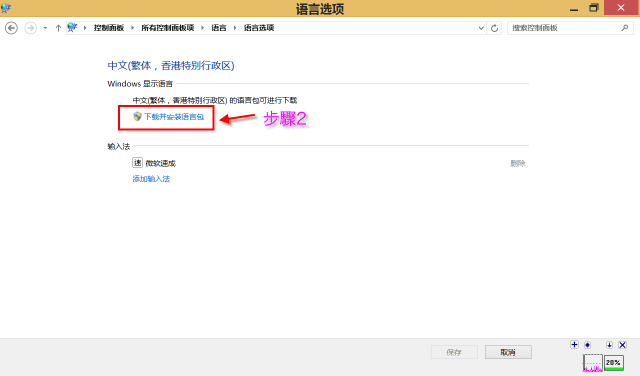The image size is (640, 376).
Task: Open 语言 breadcrumb
Action: tap(219, 28)
